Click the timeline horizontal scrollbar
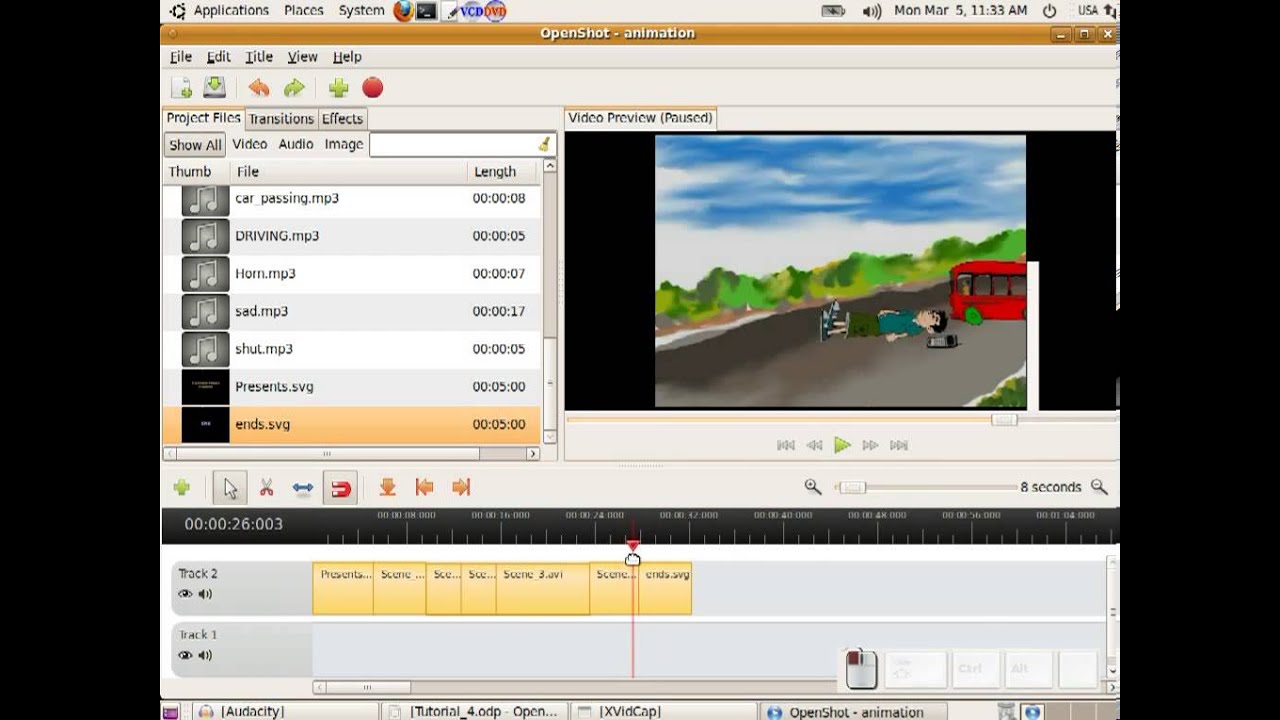Image resolution: width=1280 pixels, height=720 pixels. tap(367, 687)
